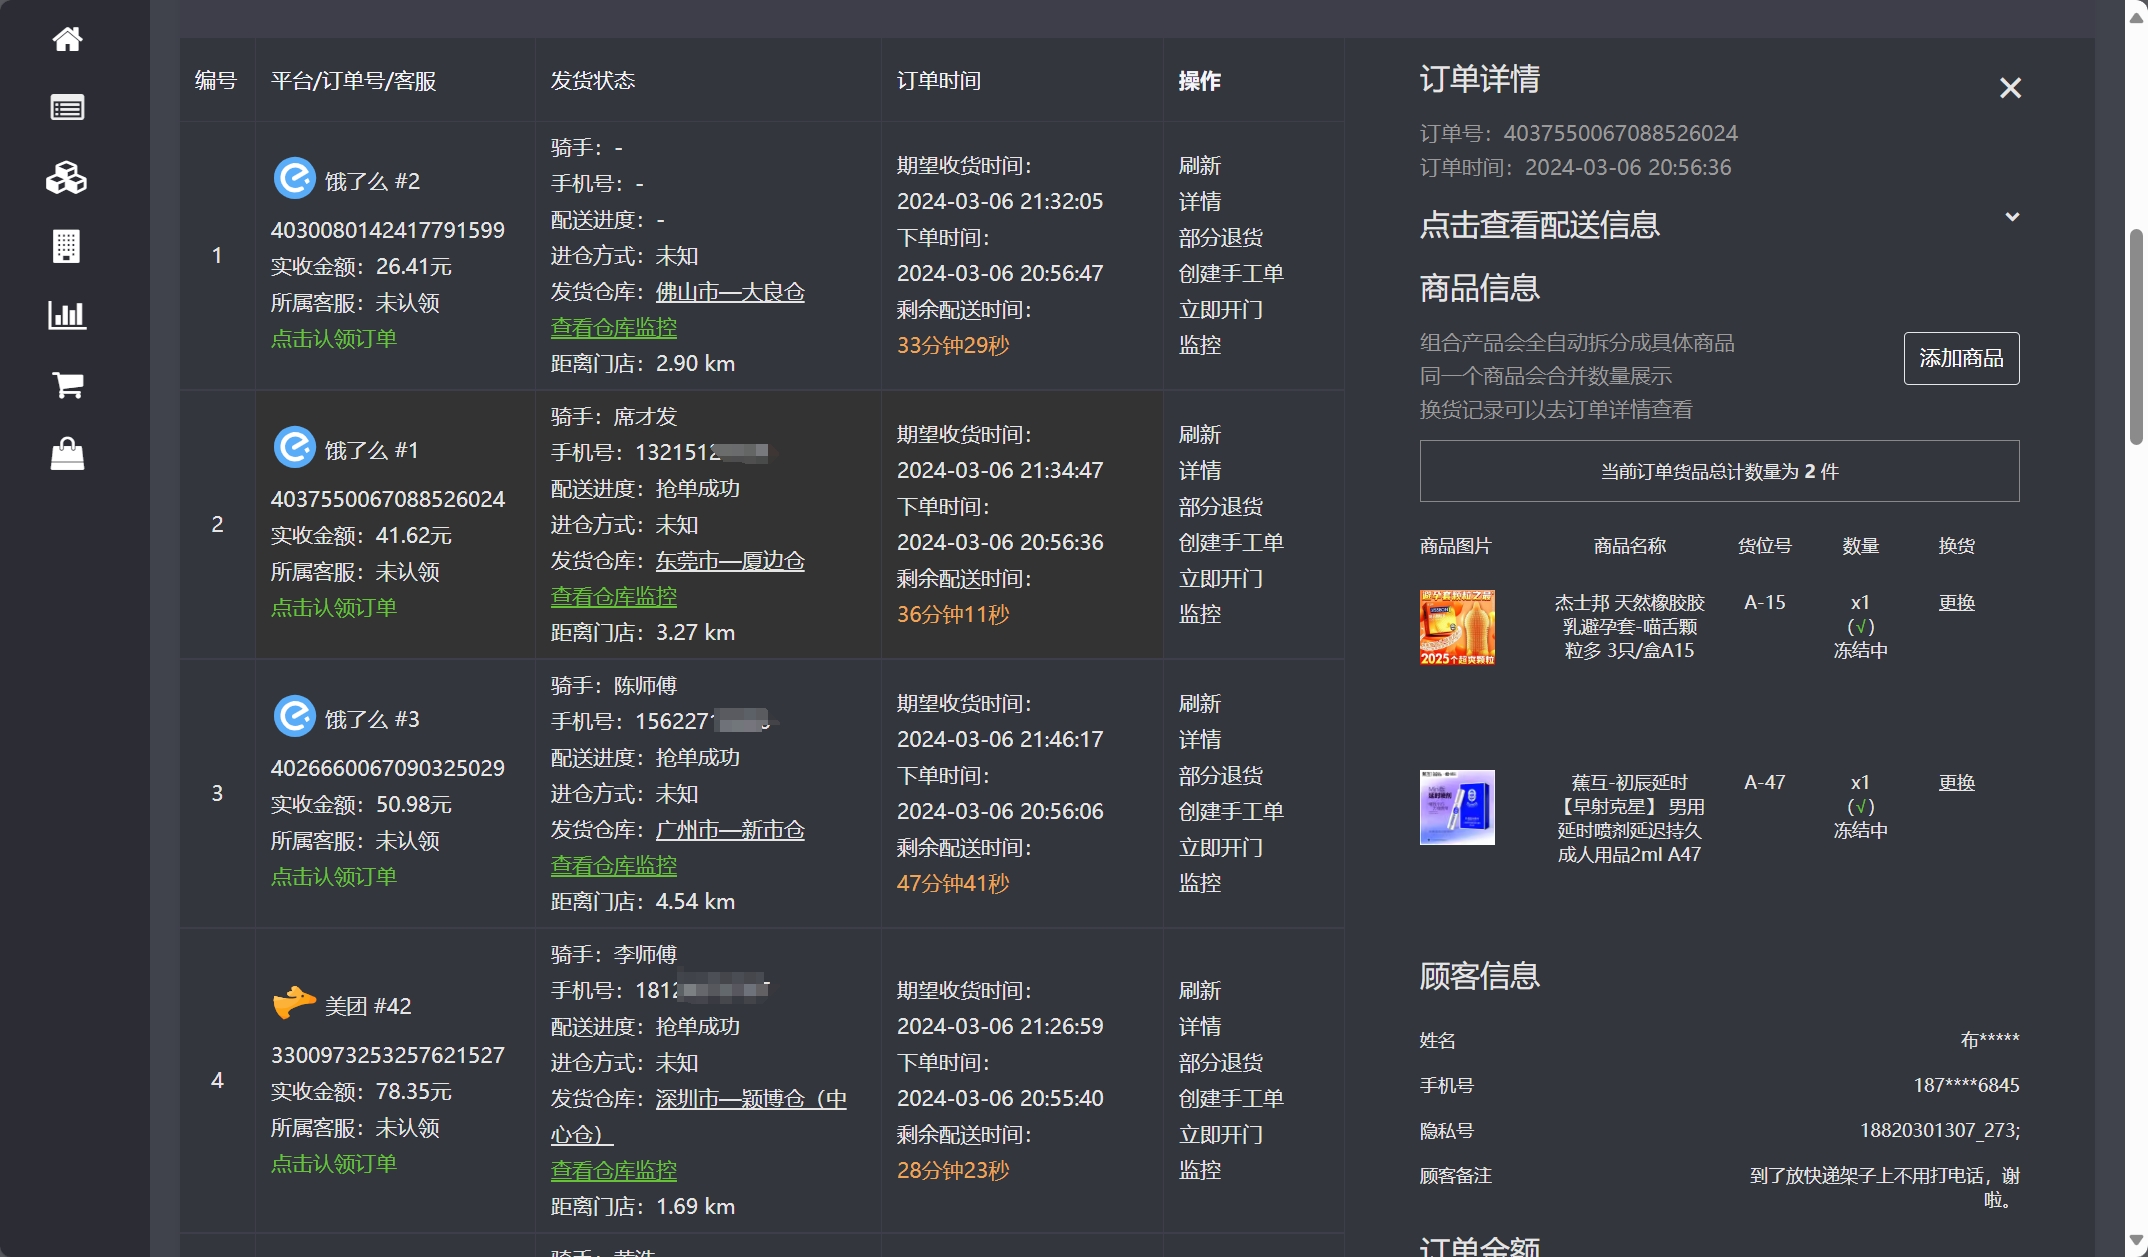Claim order 4026660067090325029 via 点击认领订单
2148x1257 pixels.
(x=334, y=877)
